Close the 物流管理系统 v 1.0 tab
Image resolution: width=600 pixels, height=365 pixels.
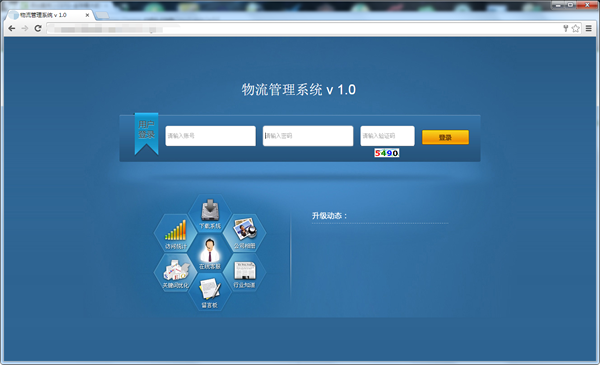coord(87,15)
